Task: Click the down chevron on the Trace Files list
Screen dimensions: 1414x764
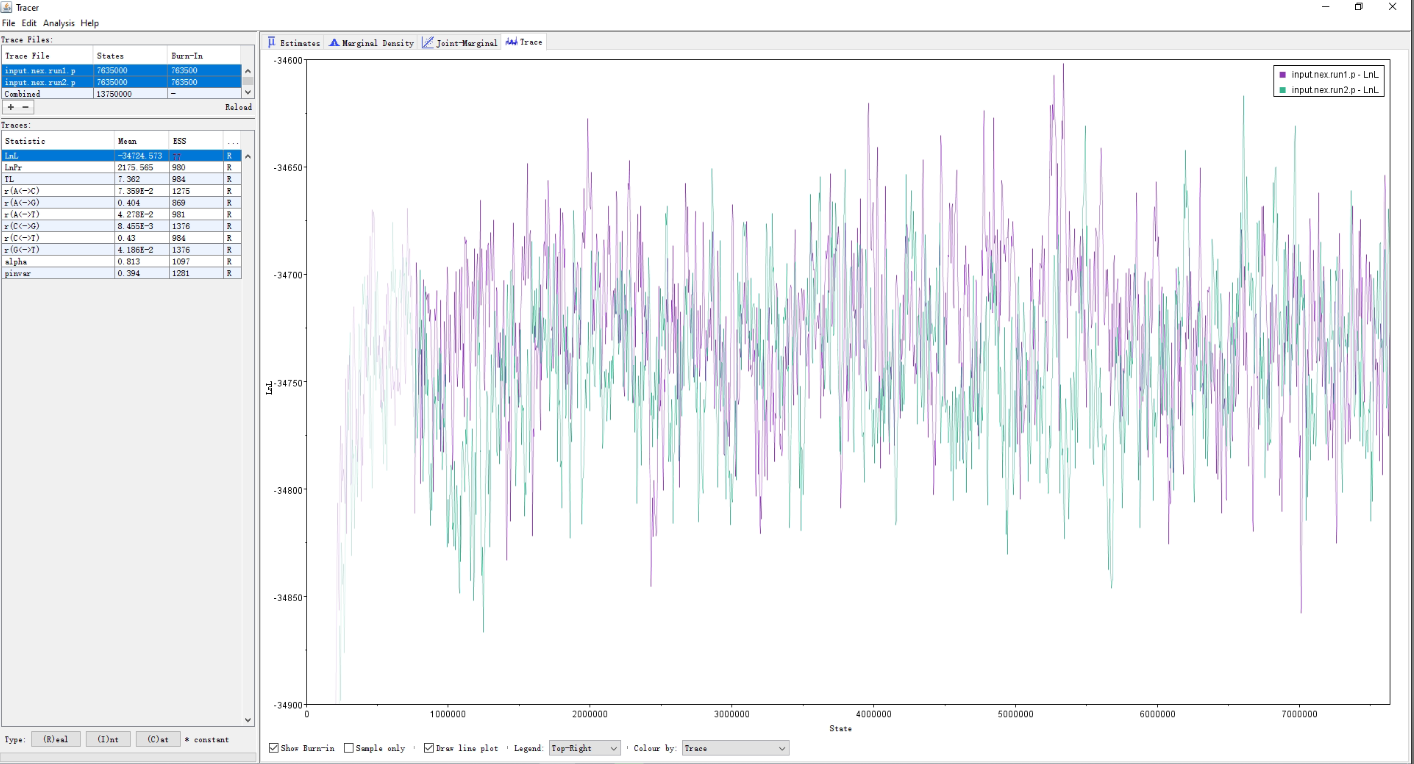Action: [x=247, y=92]
